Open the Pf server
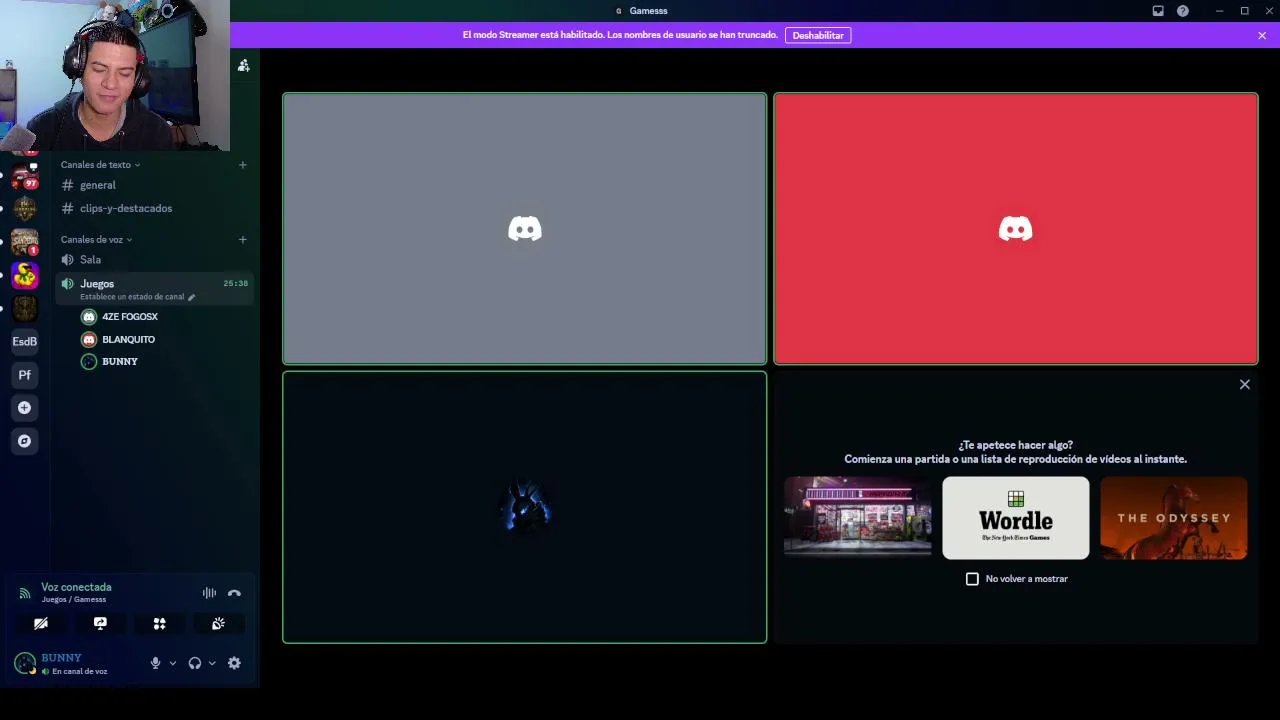This screenshot has width=1280, height=720. coord(25,375)
